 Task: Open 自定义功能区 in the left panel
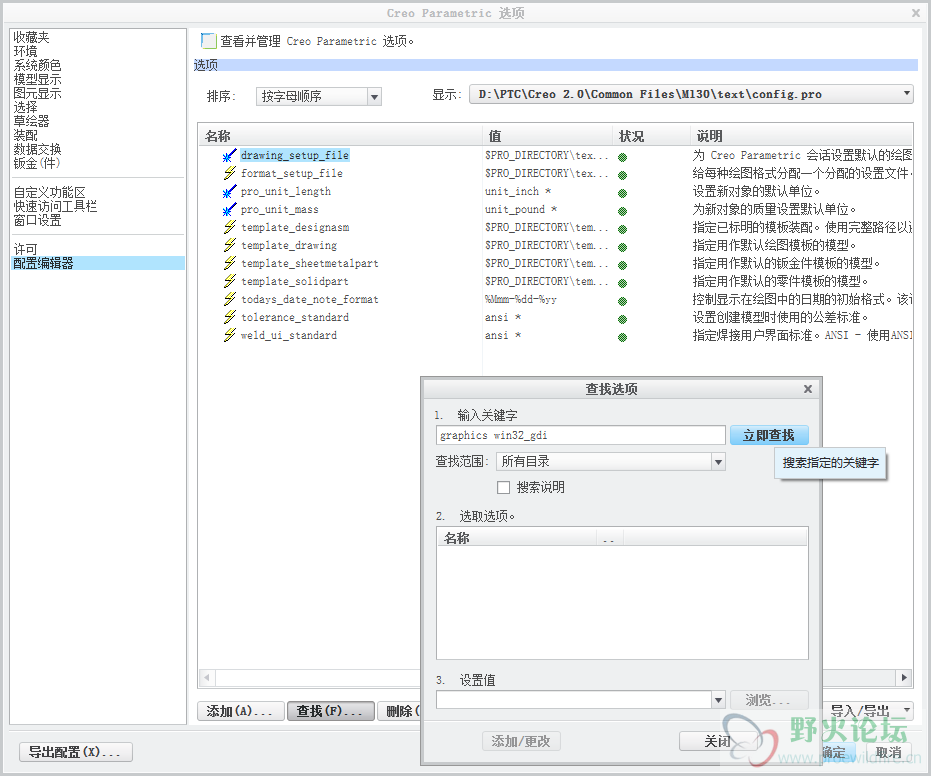click(49, 192)
